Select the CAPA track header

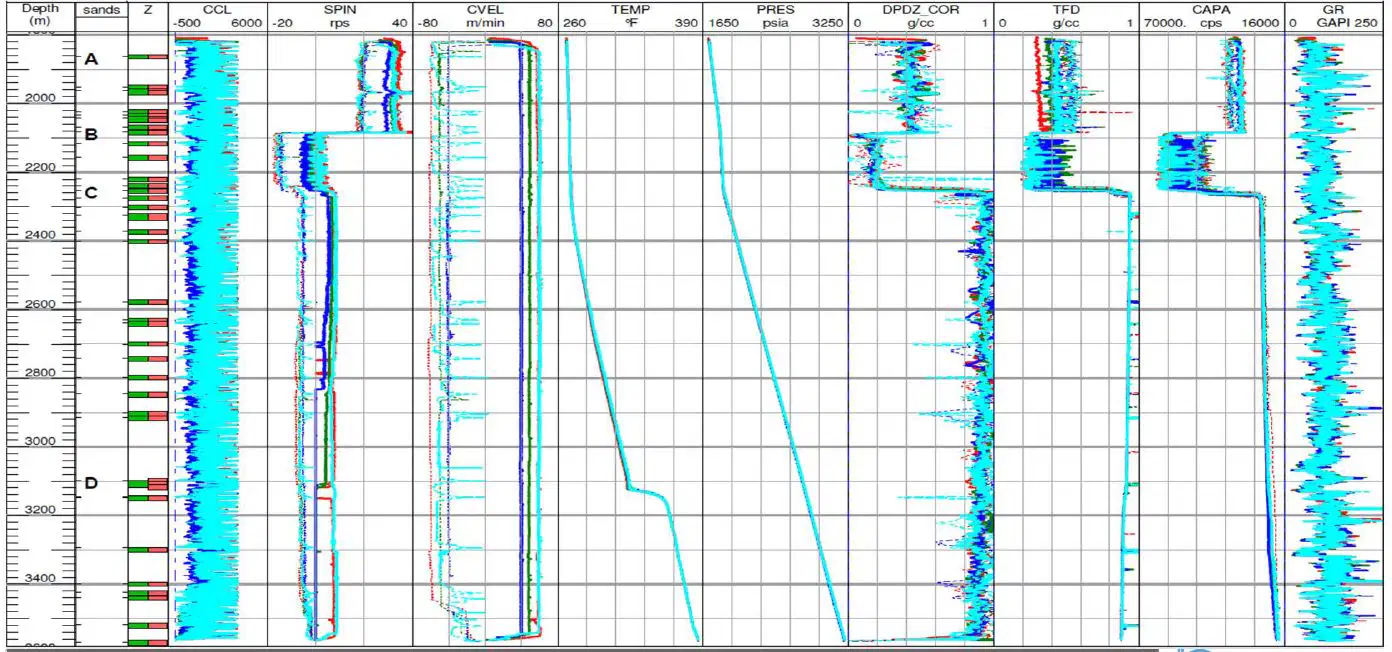(1211, 10)
